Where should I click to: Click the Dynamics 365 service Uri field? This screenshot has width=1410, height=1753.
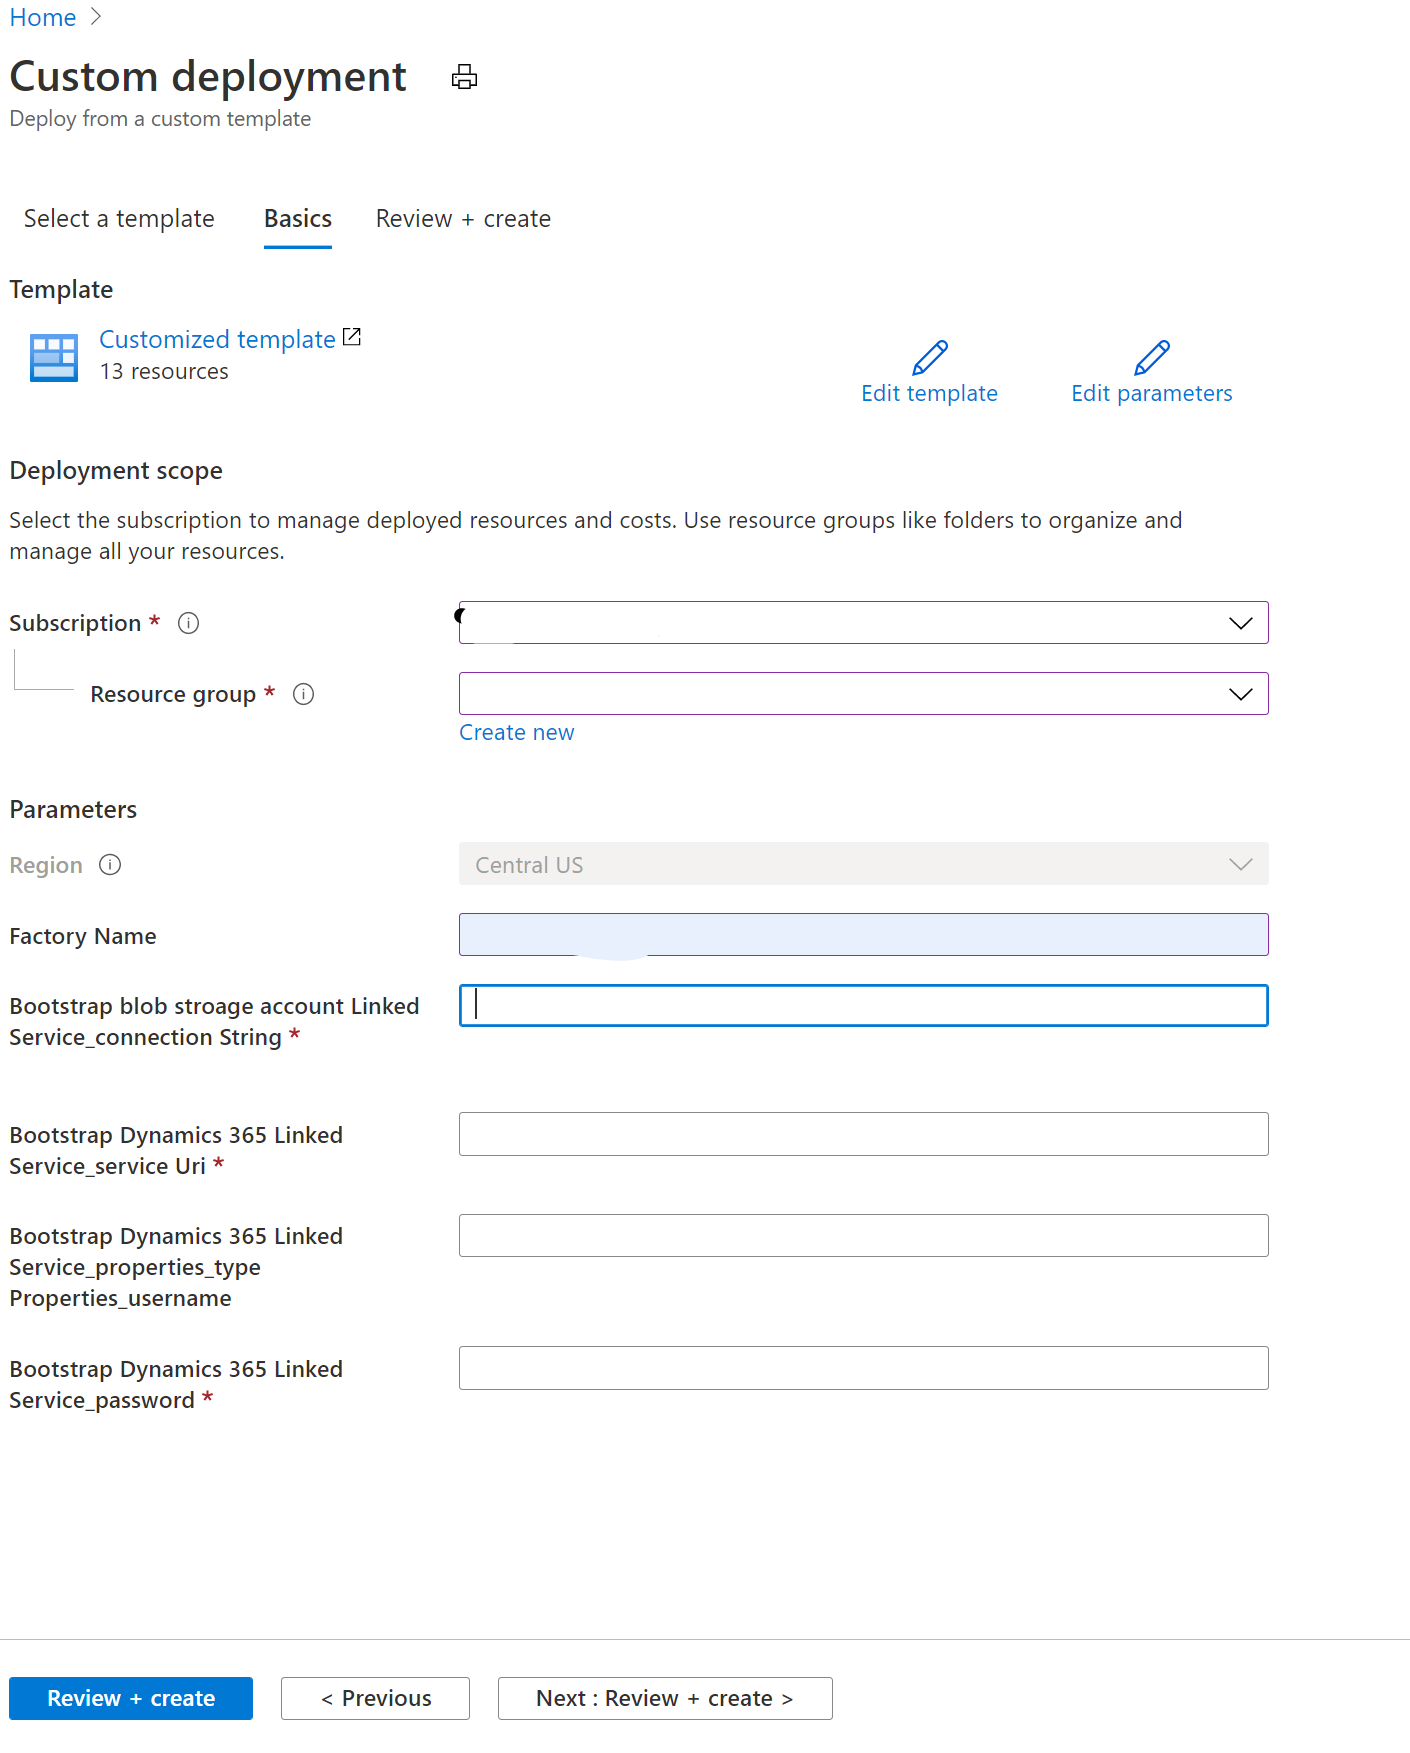pos(864,1134)
